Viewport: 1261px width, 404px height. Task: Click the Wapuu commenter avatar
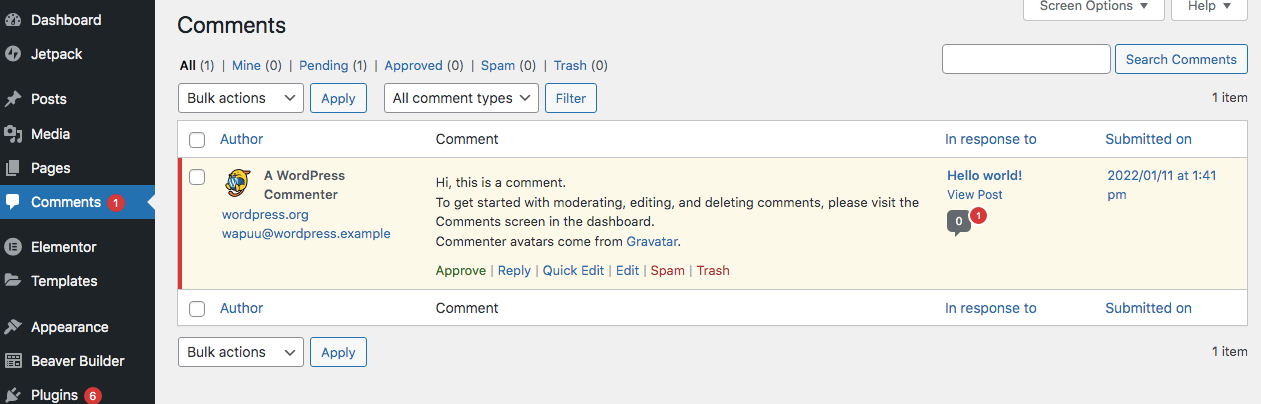(237, 182)
